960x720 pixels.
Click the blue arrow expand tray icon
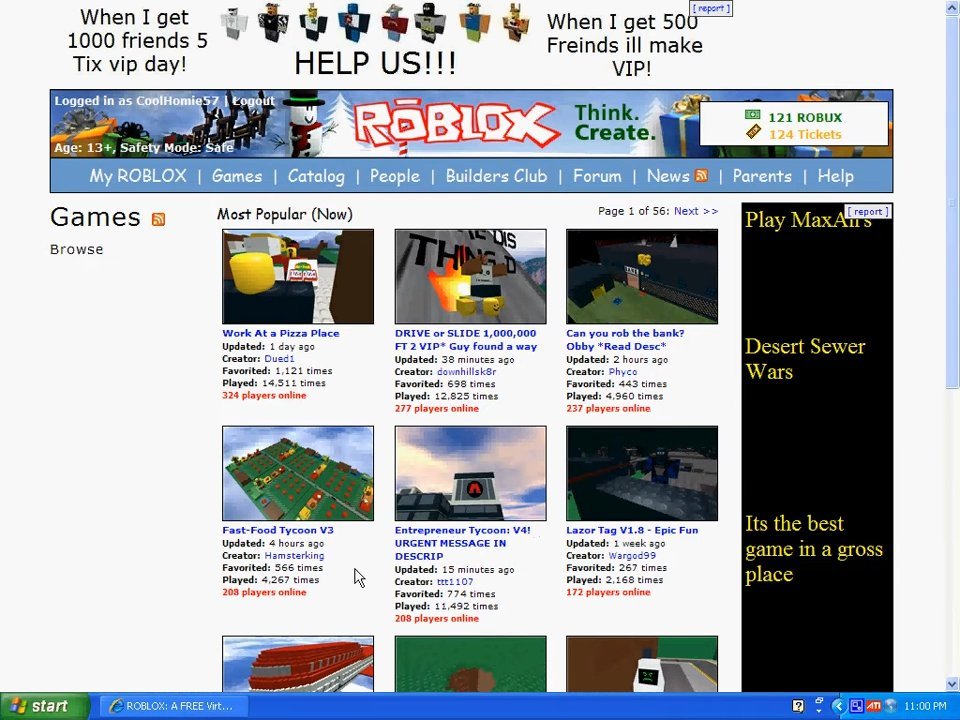[x=838, y=706]
